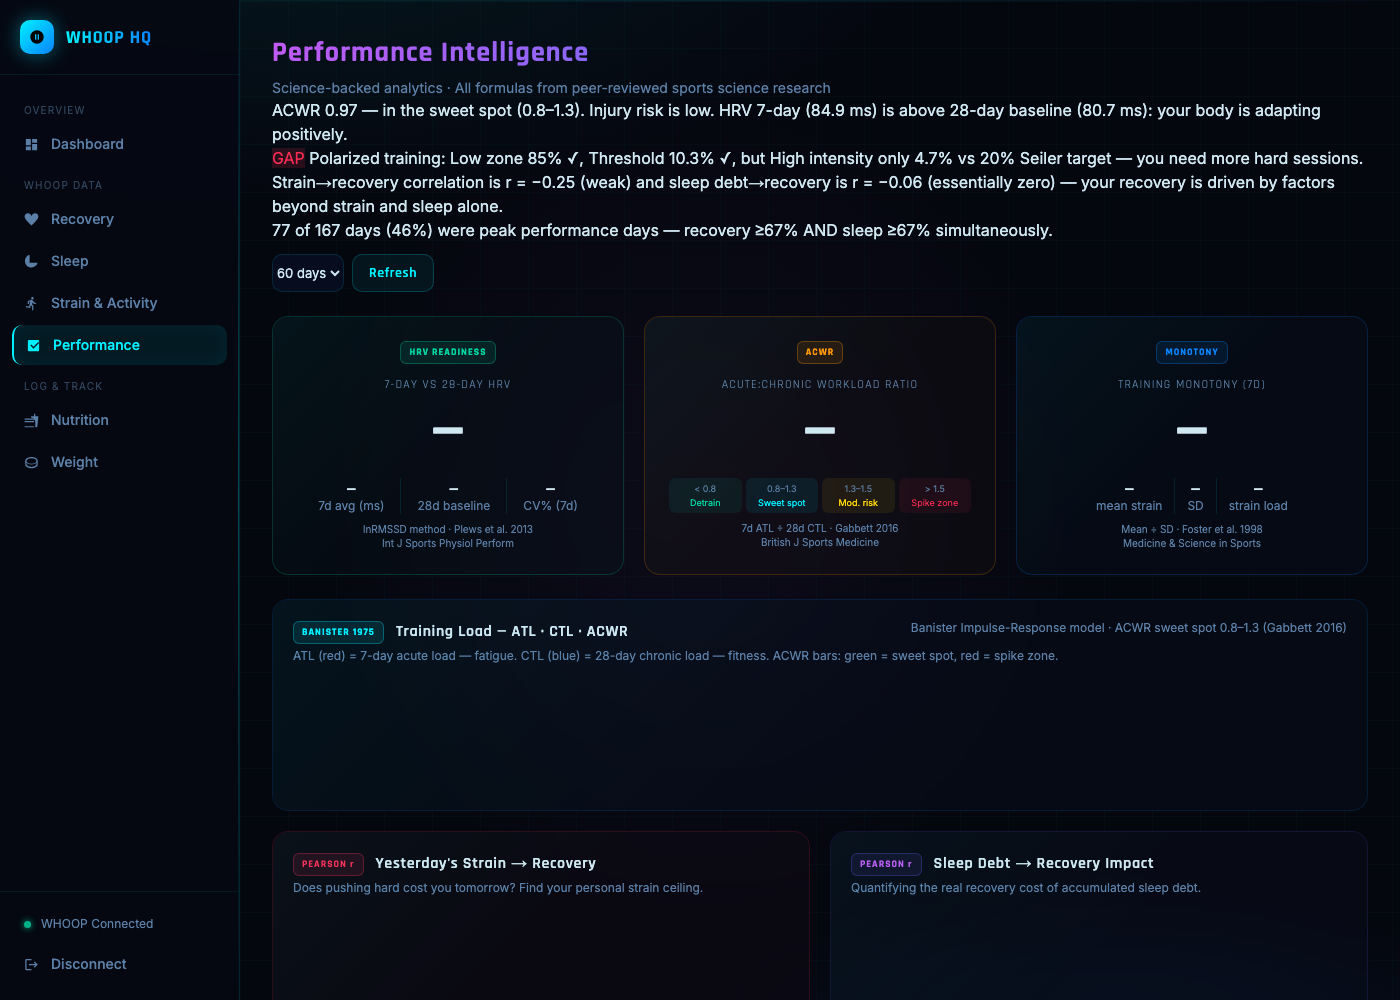Click the purple PEARSON r badge for Sleep Debt
The height and width of the screenshot is (1000, 1400).
pyautogui.click(x=886, y=864)
